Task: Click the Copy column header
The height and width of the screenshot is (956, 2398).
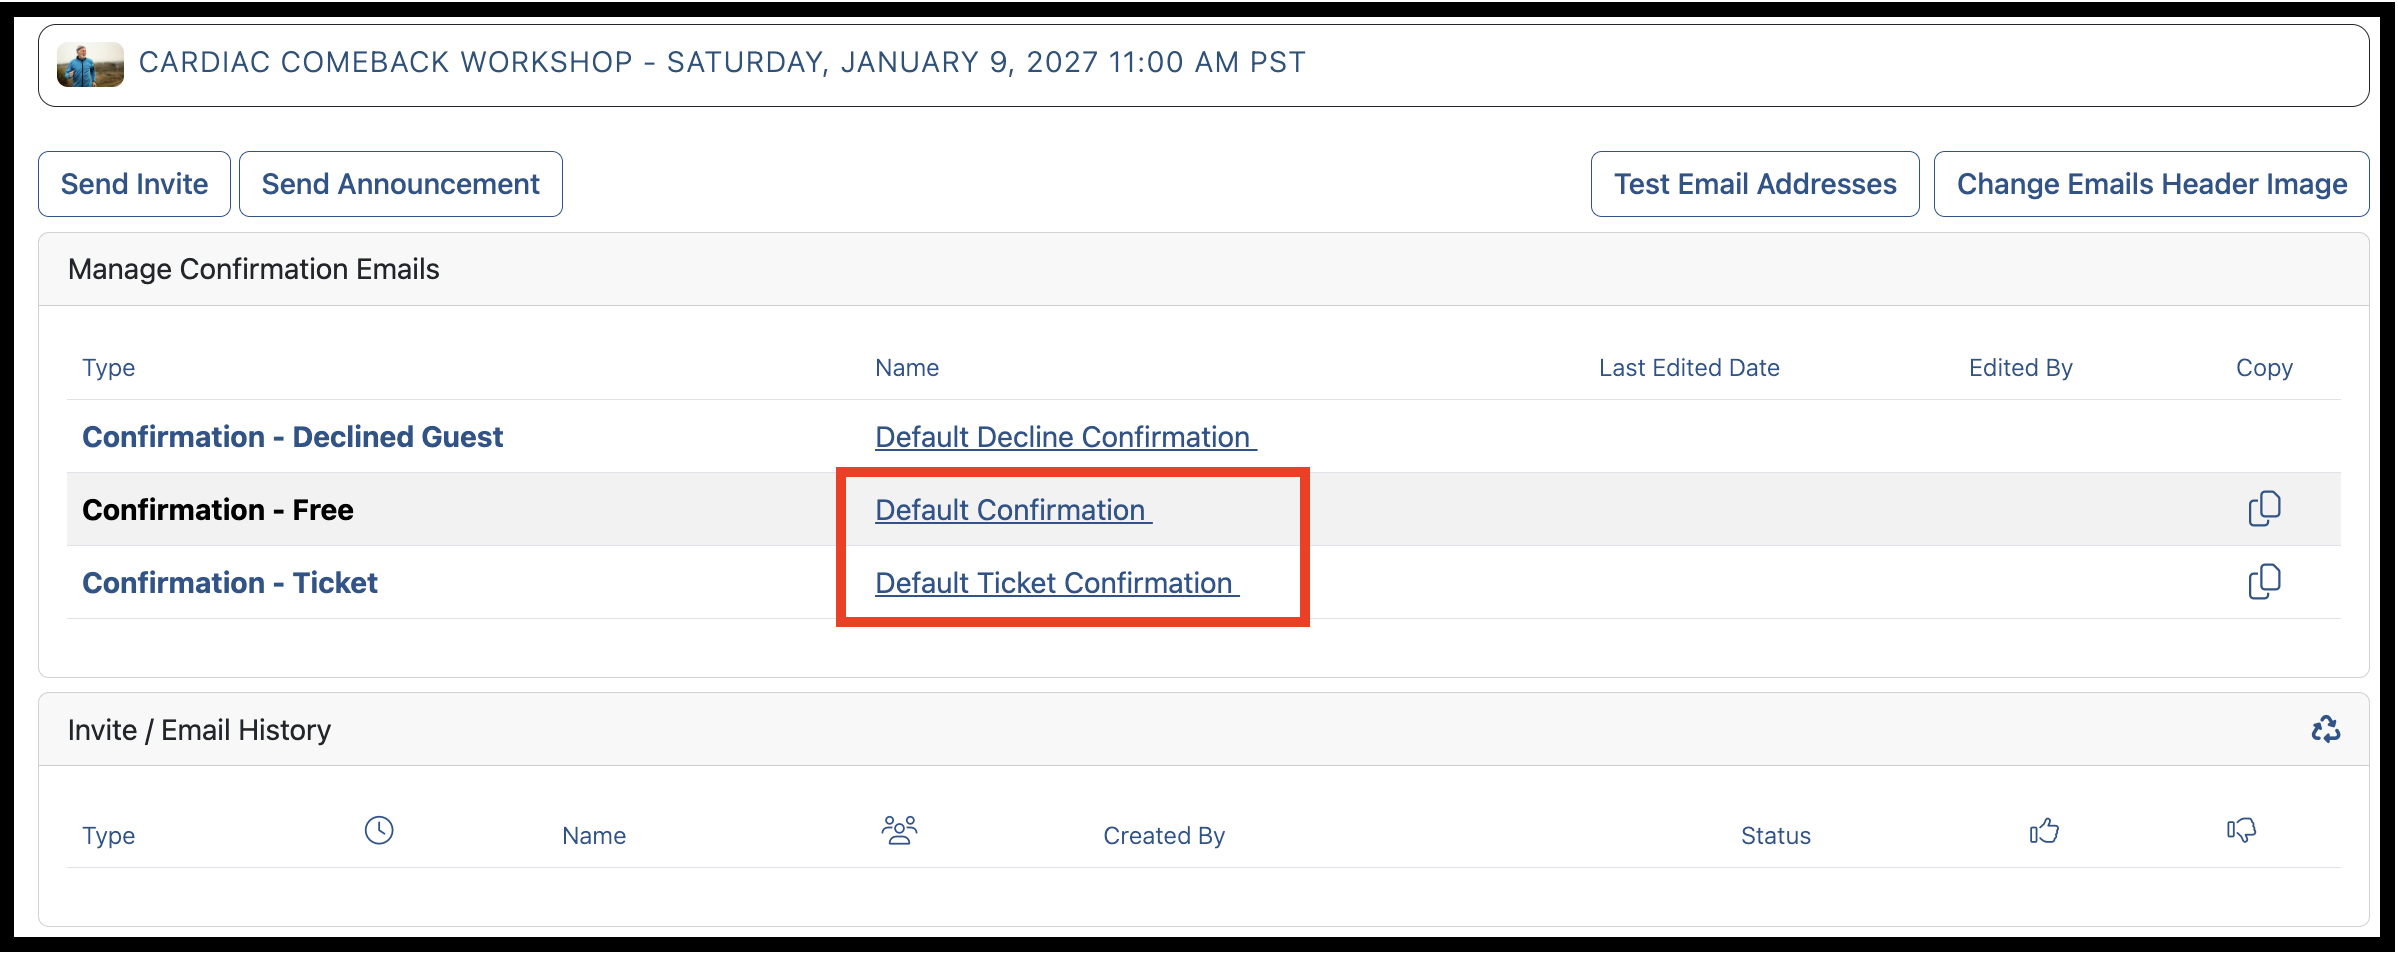Action: [2264, 368]
